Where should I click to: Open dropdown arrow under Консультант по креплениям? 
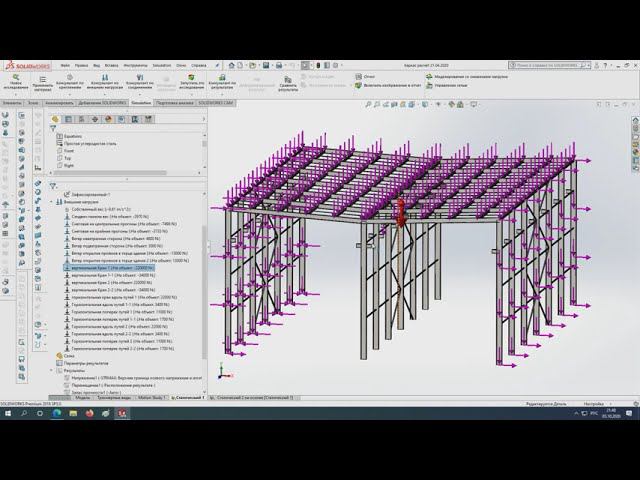[x=70, y=94]
